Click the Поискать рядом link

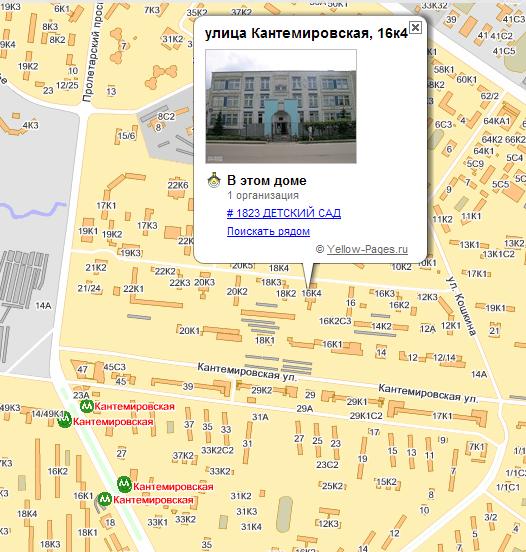(268, 231)
